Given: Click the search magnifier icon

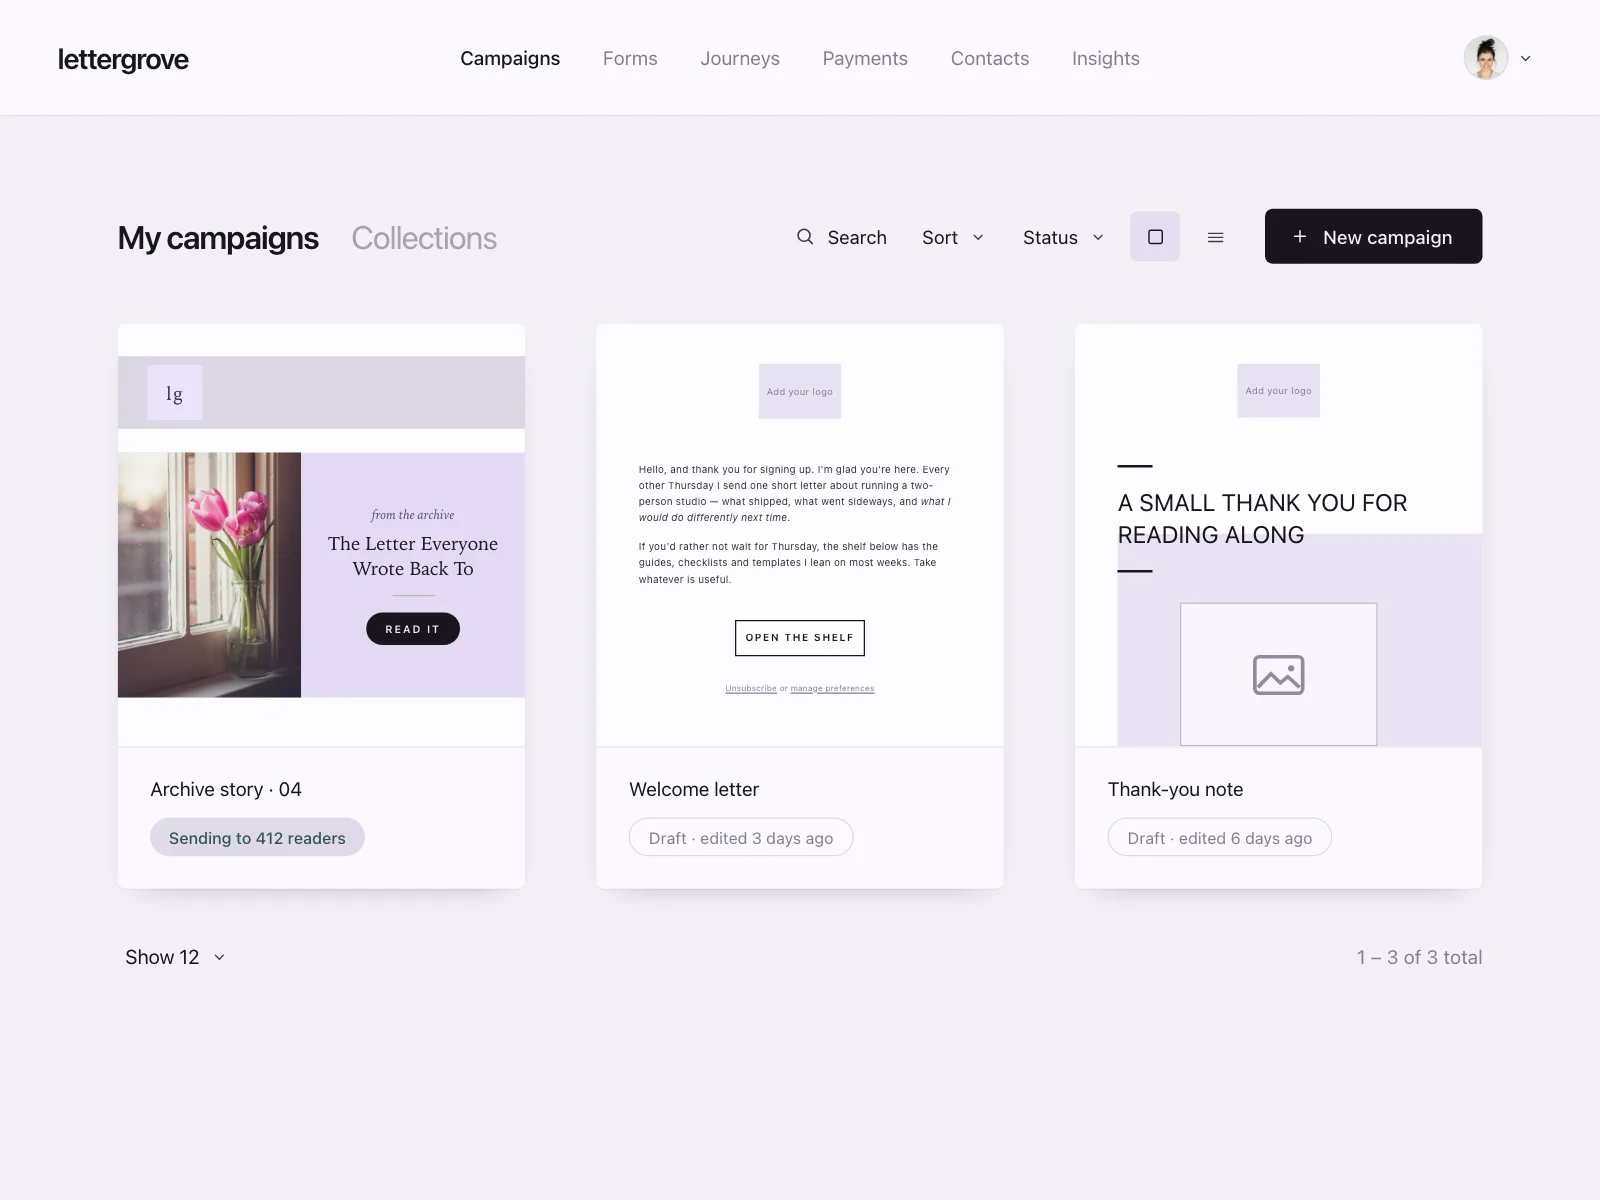Looking at the screenshot, I should pyautogui.click(x=805, y=237).
